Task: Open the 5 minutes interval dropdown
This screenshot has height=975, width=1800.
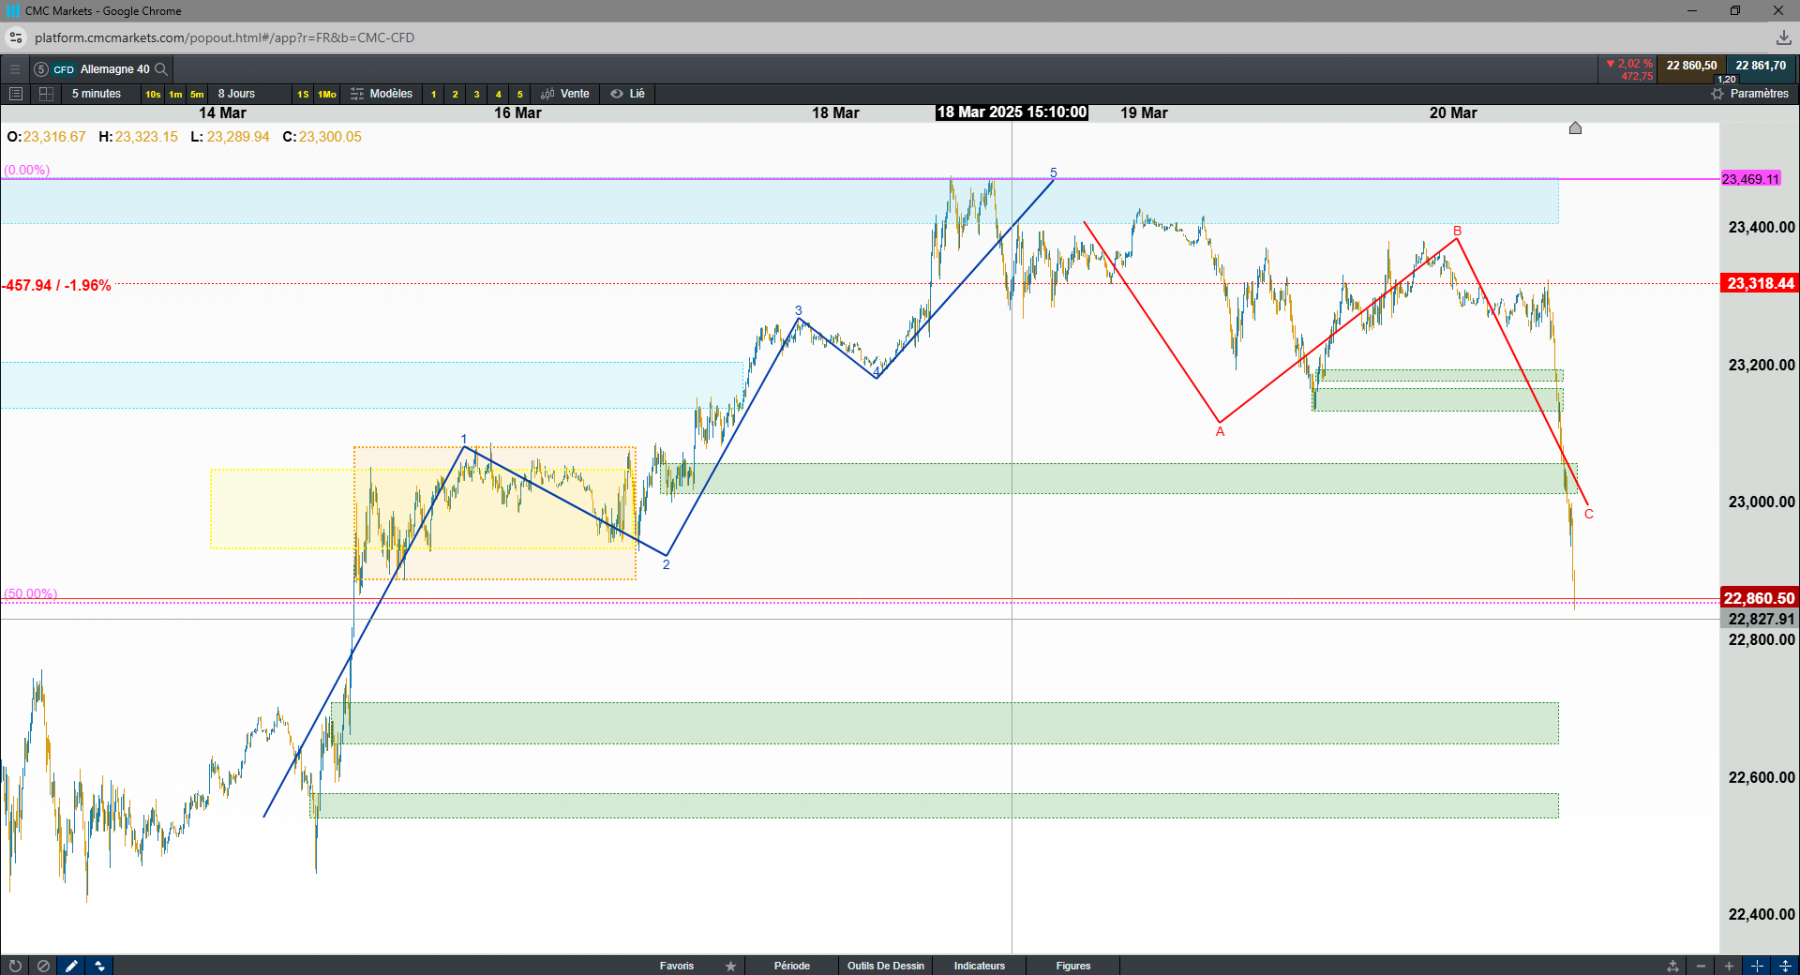Action: pyautogui.click(x=97, y=94)
